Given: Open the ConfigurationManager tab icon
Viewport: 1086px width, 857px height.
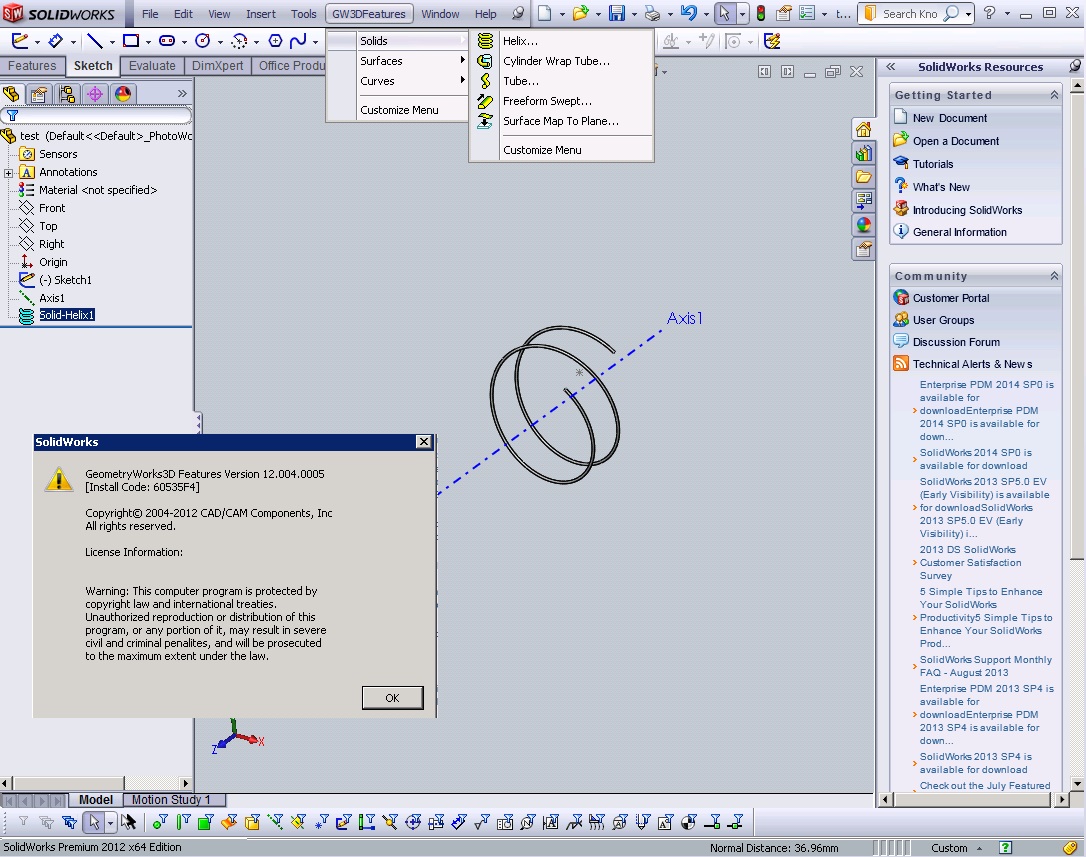Looking at the screenshot, I should [x=67, y=94].
